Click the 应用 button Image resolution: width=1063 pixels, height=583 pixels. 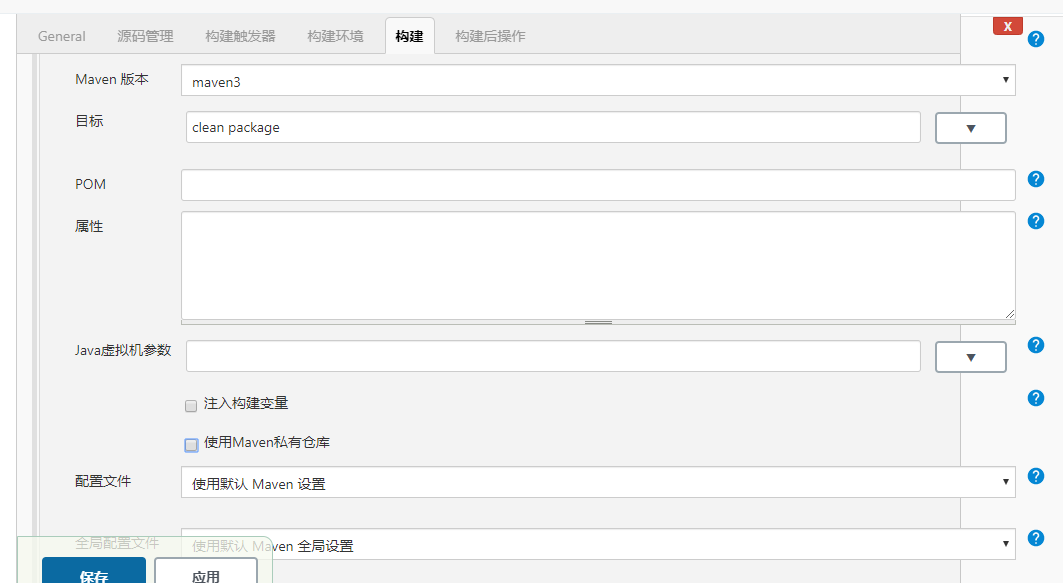pyautogui.click(x=205, y=571)
